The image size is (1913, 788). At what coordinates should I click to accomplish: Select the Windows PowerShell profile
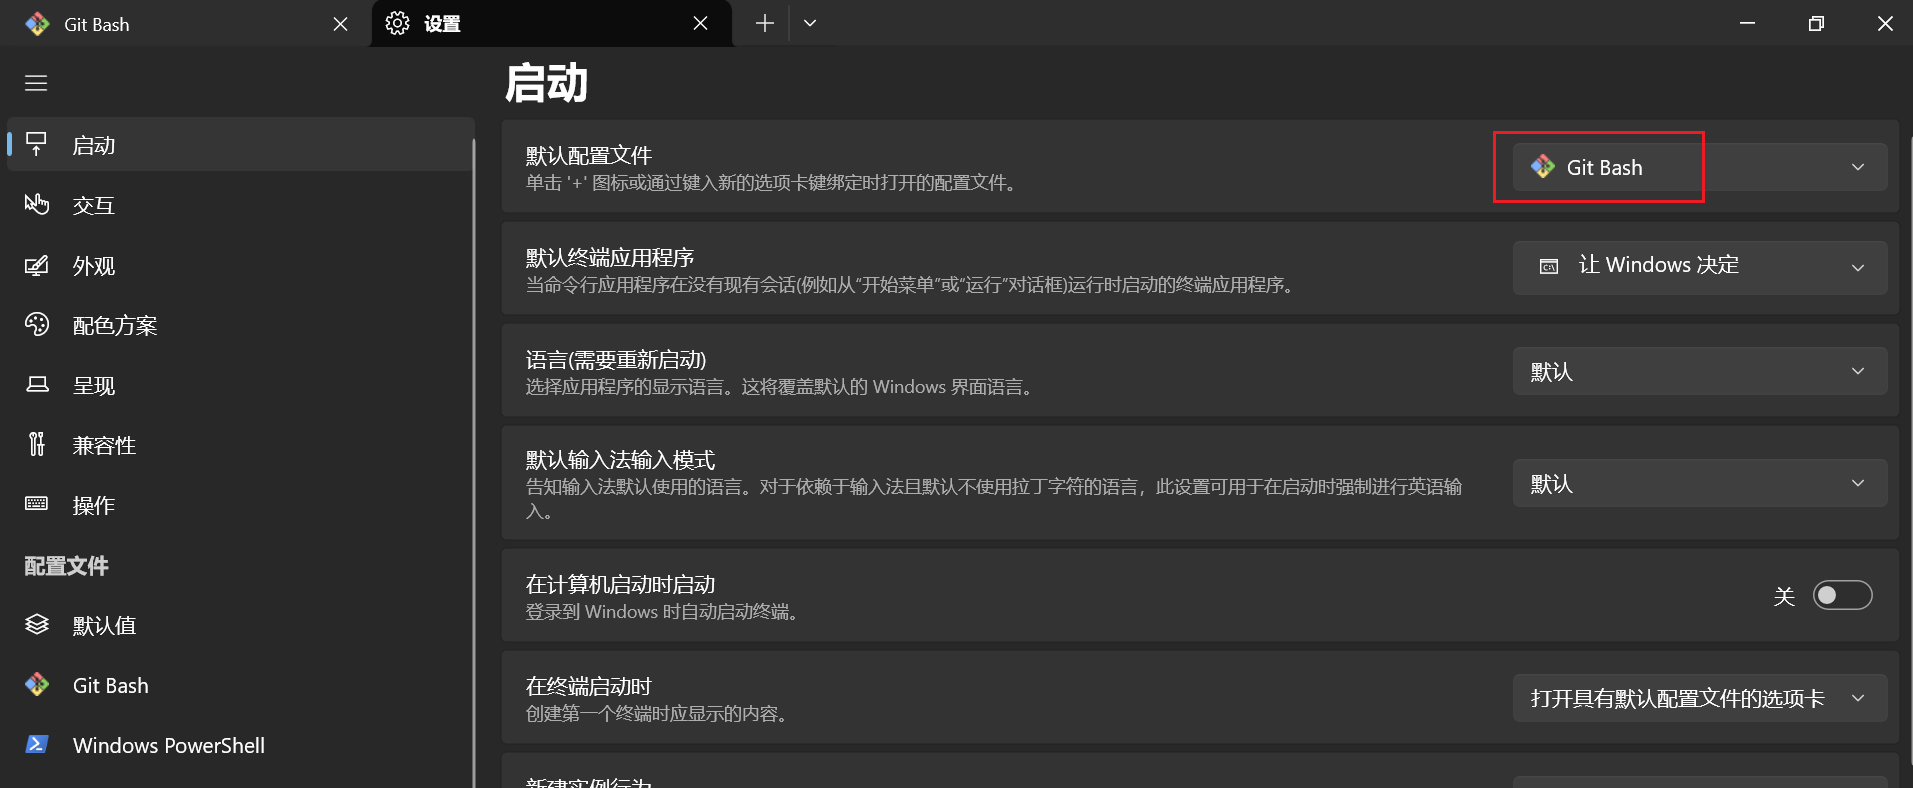pos(240,745)
